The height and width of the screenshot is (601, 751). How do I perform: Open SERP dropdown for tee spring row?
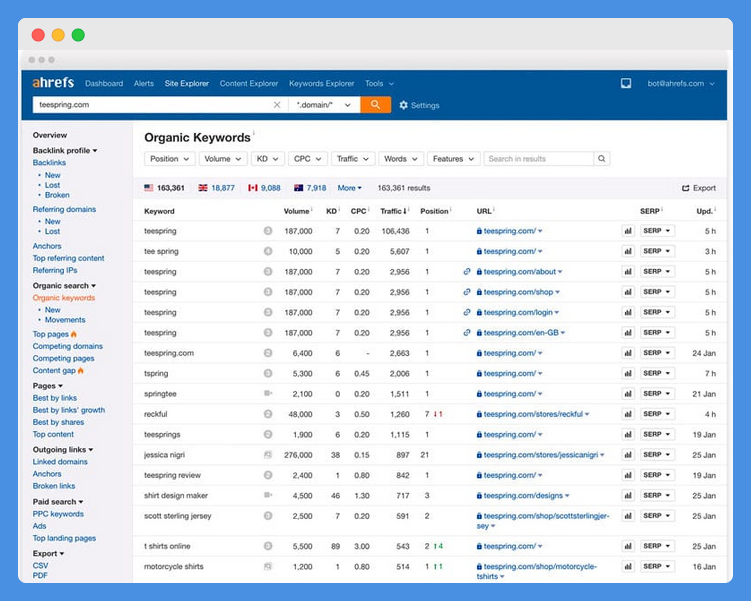coord(657,251)
